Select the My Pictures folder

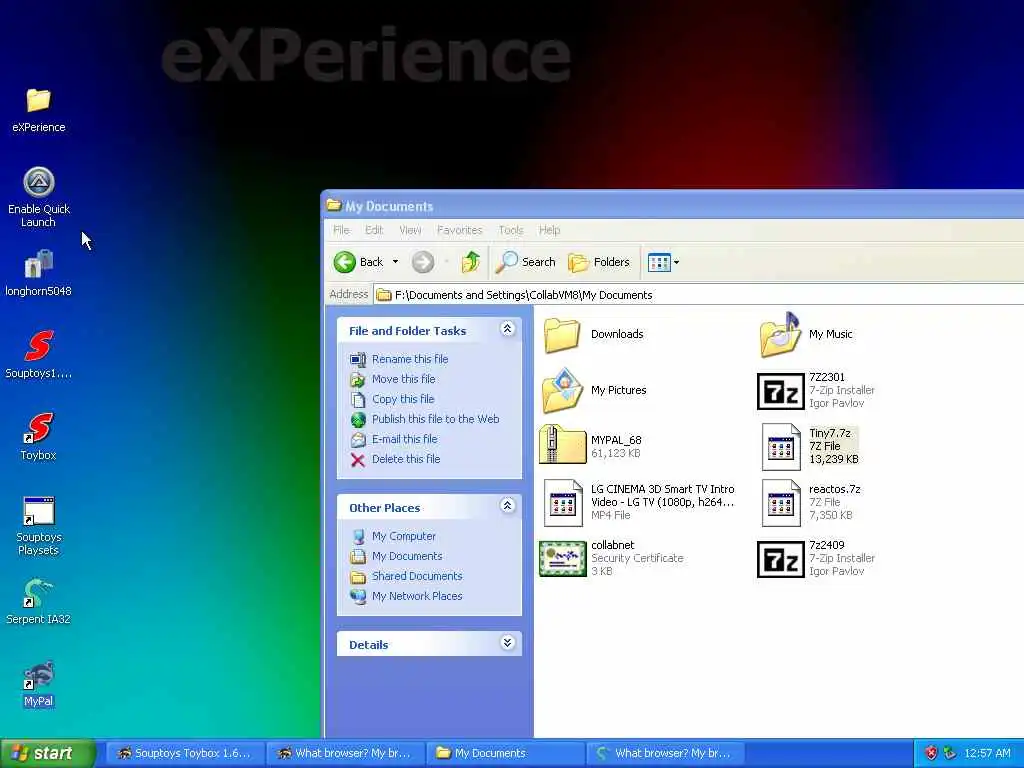(x=594, y=391)
